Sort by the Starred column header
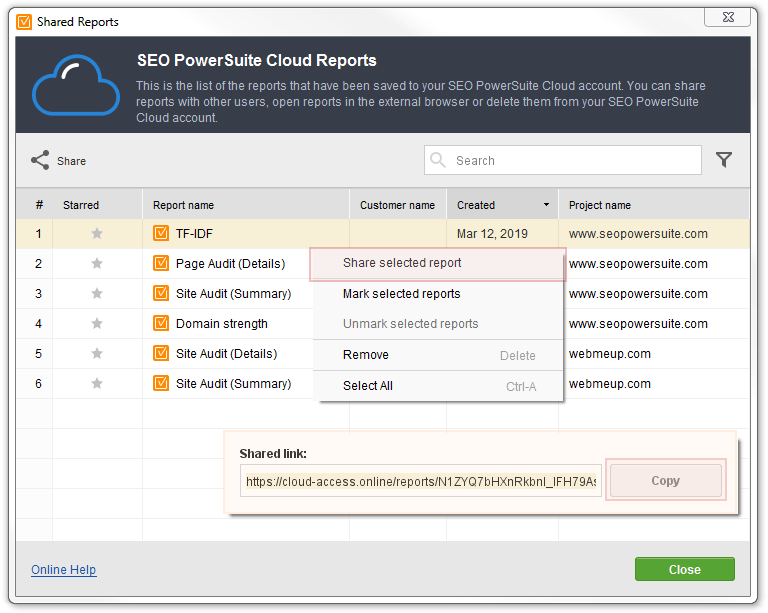The image size is (768, 613). (x=97, y=205)
